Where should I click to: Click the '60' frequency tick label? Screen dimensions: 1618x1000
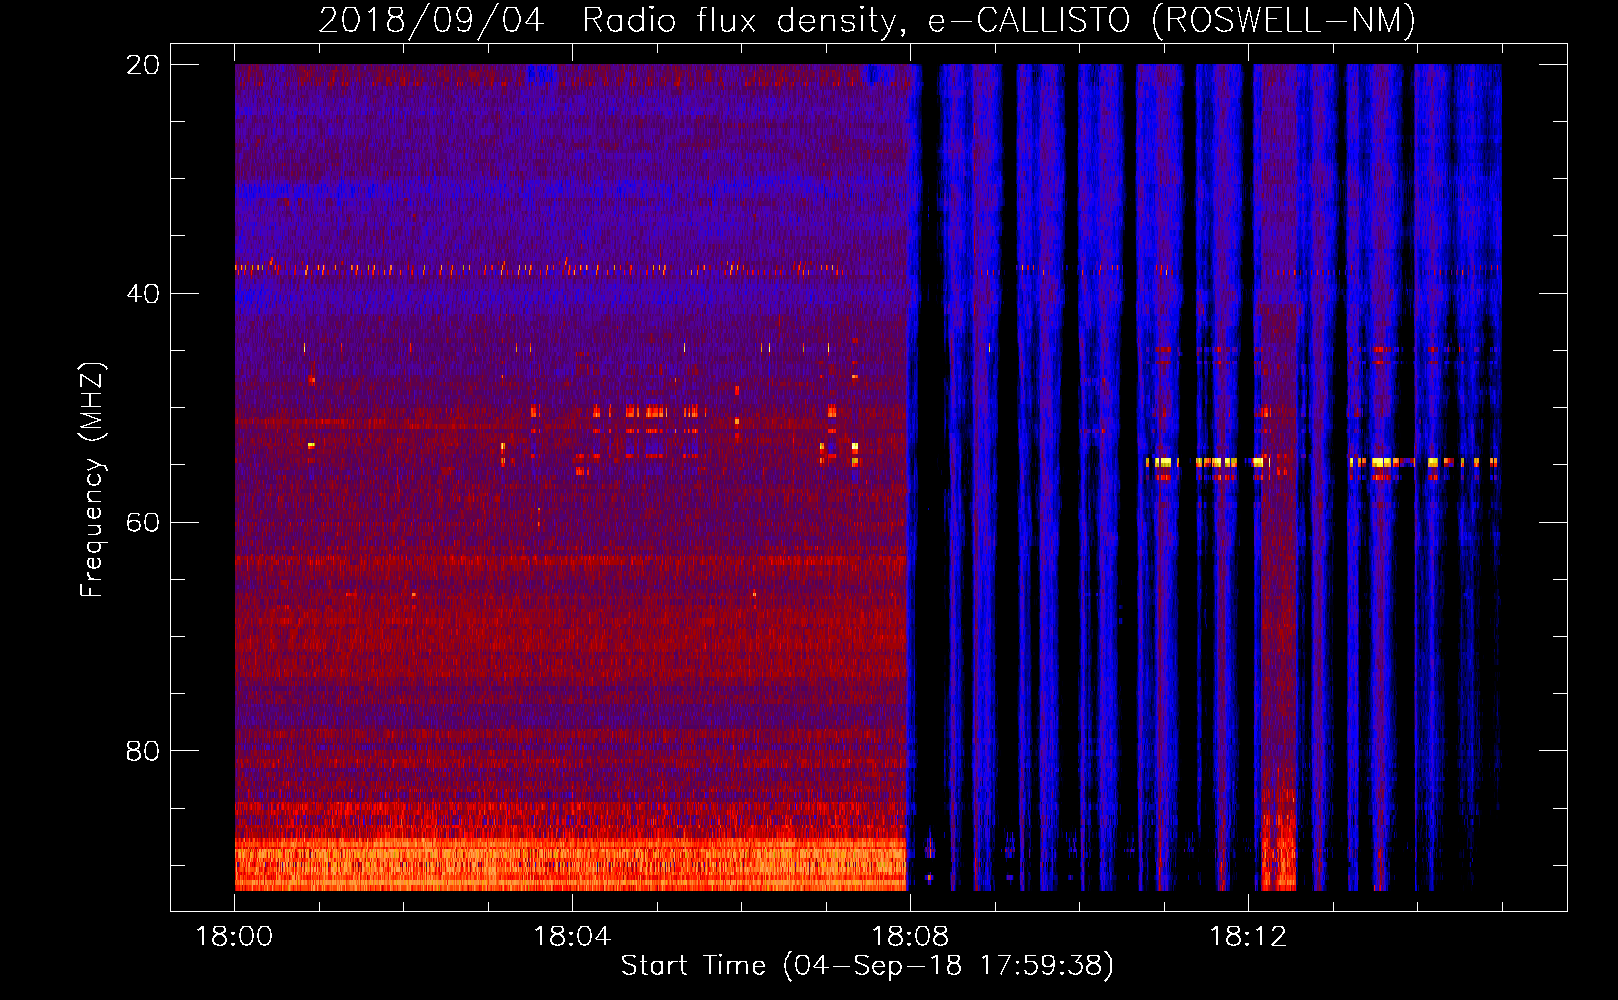pyautogui.click(x=143, y=523)
